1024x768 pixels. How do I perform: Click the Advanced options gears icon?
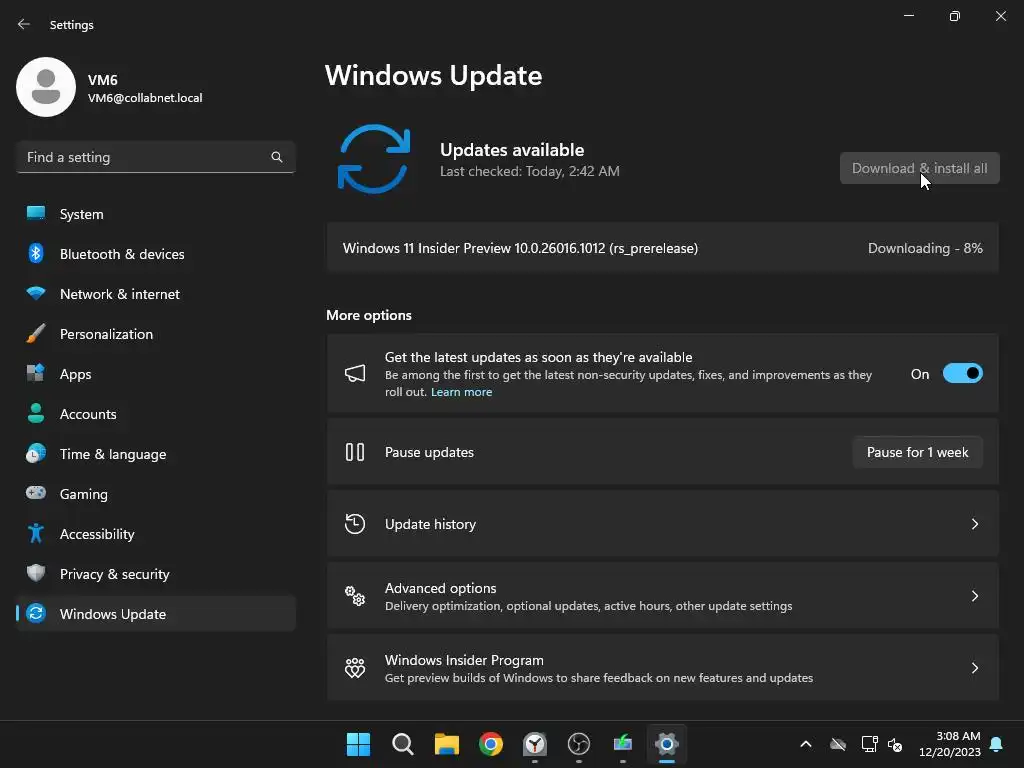(x=355, y=596)
